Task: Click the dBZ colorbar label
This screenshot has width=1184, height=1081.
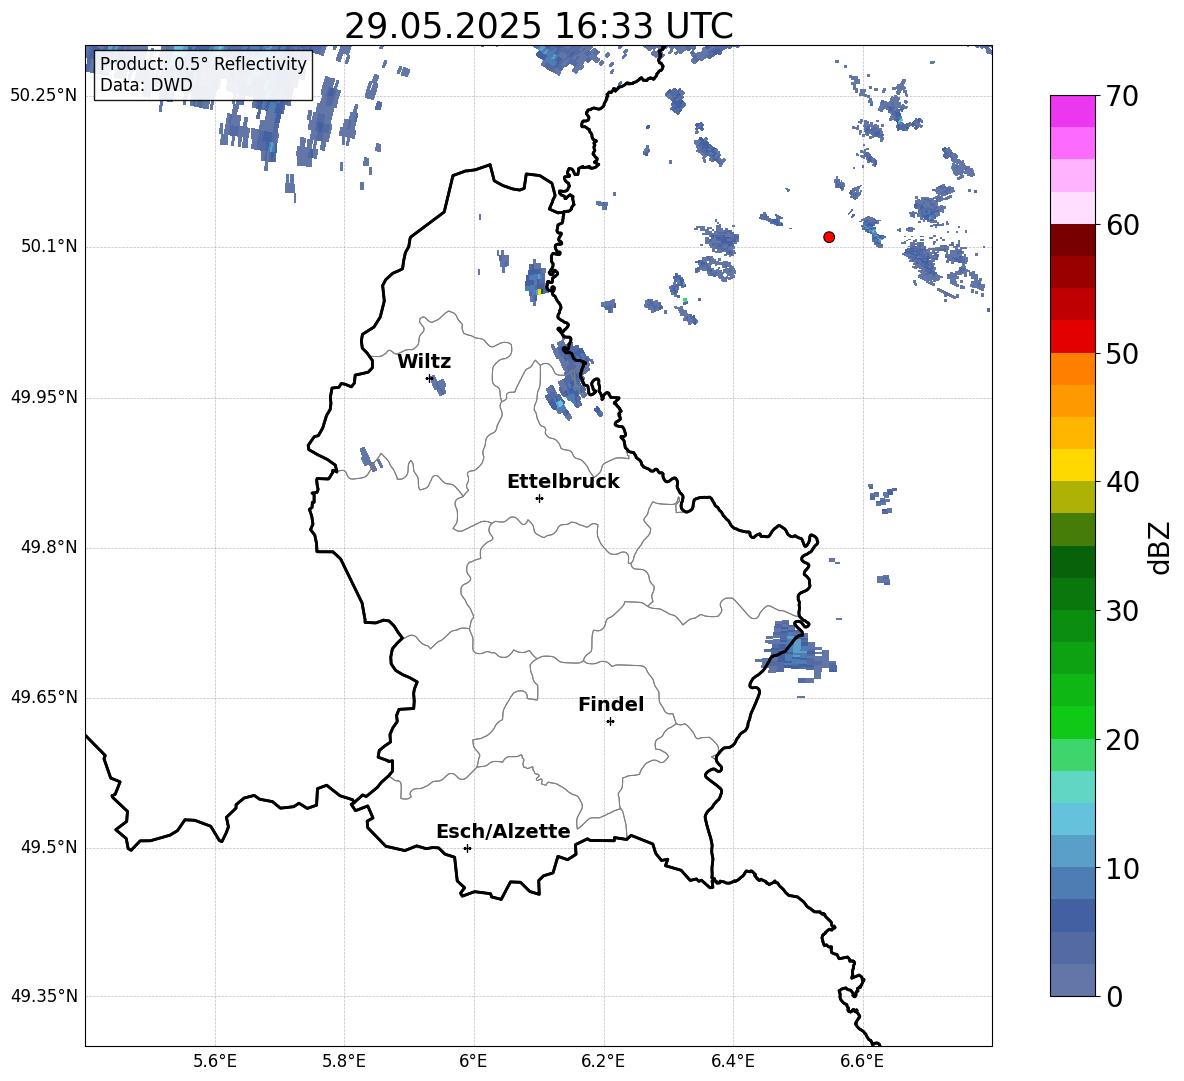Action: [1161, 547]
